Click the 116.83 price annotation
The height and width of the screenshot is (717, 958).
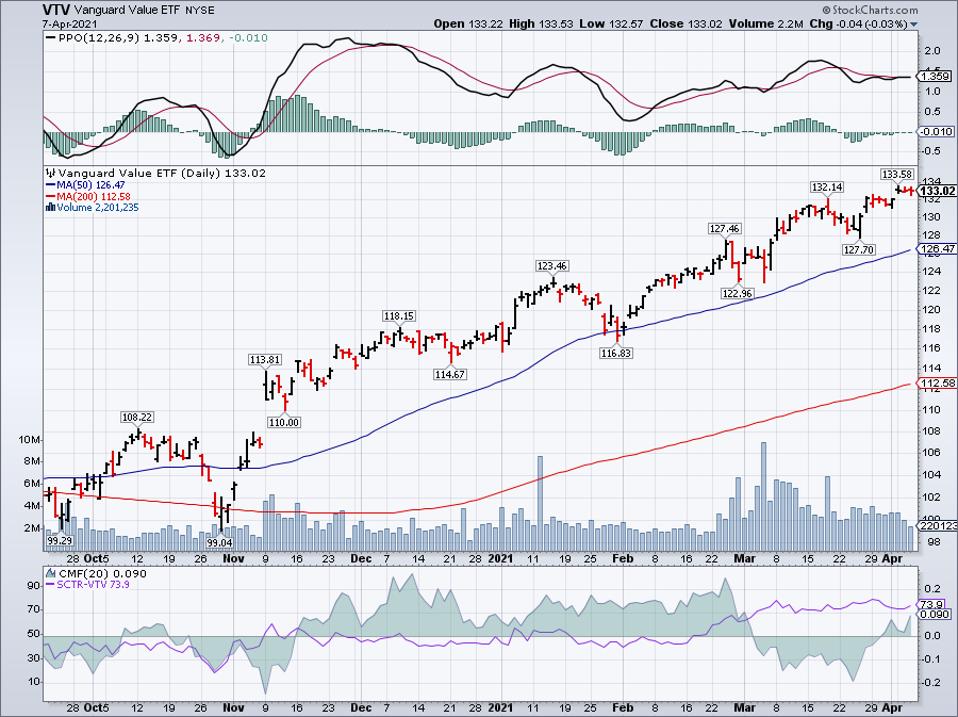[x=616, y=353]
